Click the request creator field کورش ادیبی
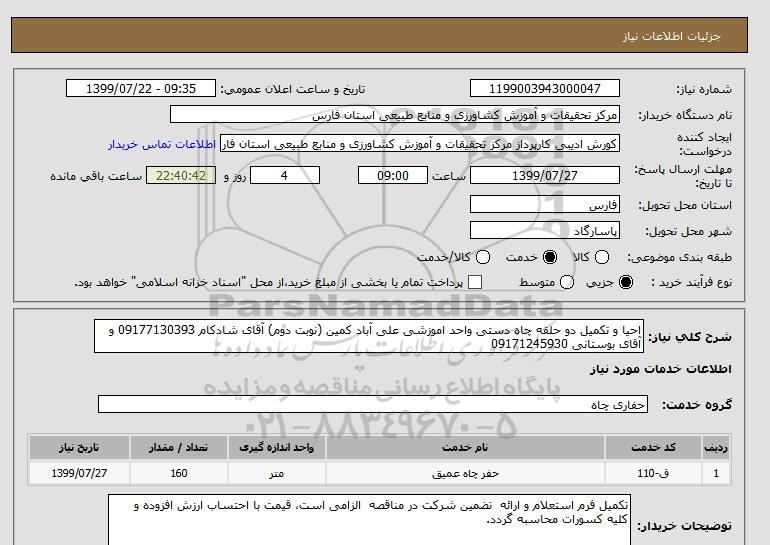 click(x=420, y=144)
